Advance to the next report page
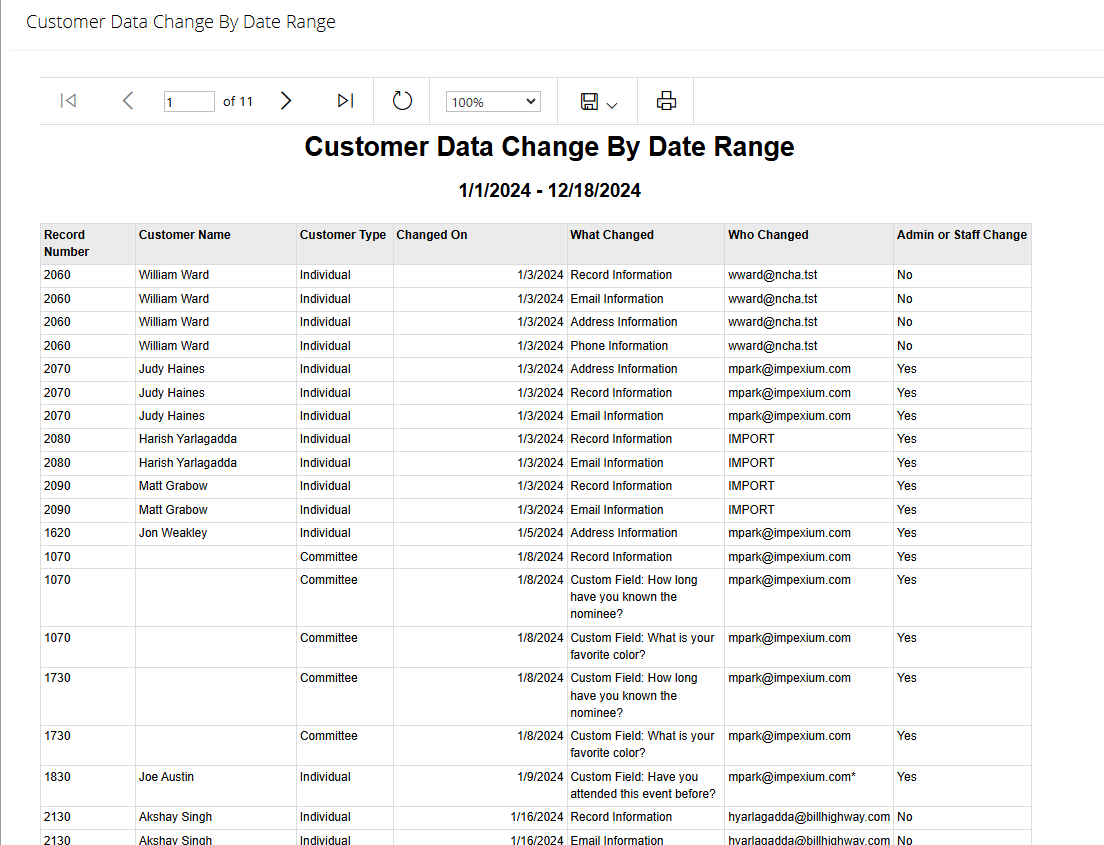Image resolution: width=1104 pixels, height=845 pixels. [x=286, y=101]
